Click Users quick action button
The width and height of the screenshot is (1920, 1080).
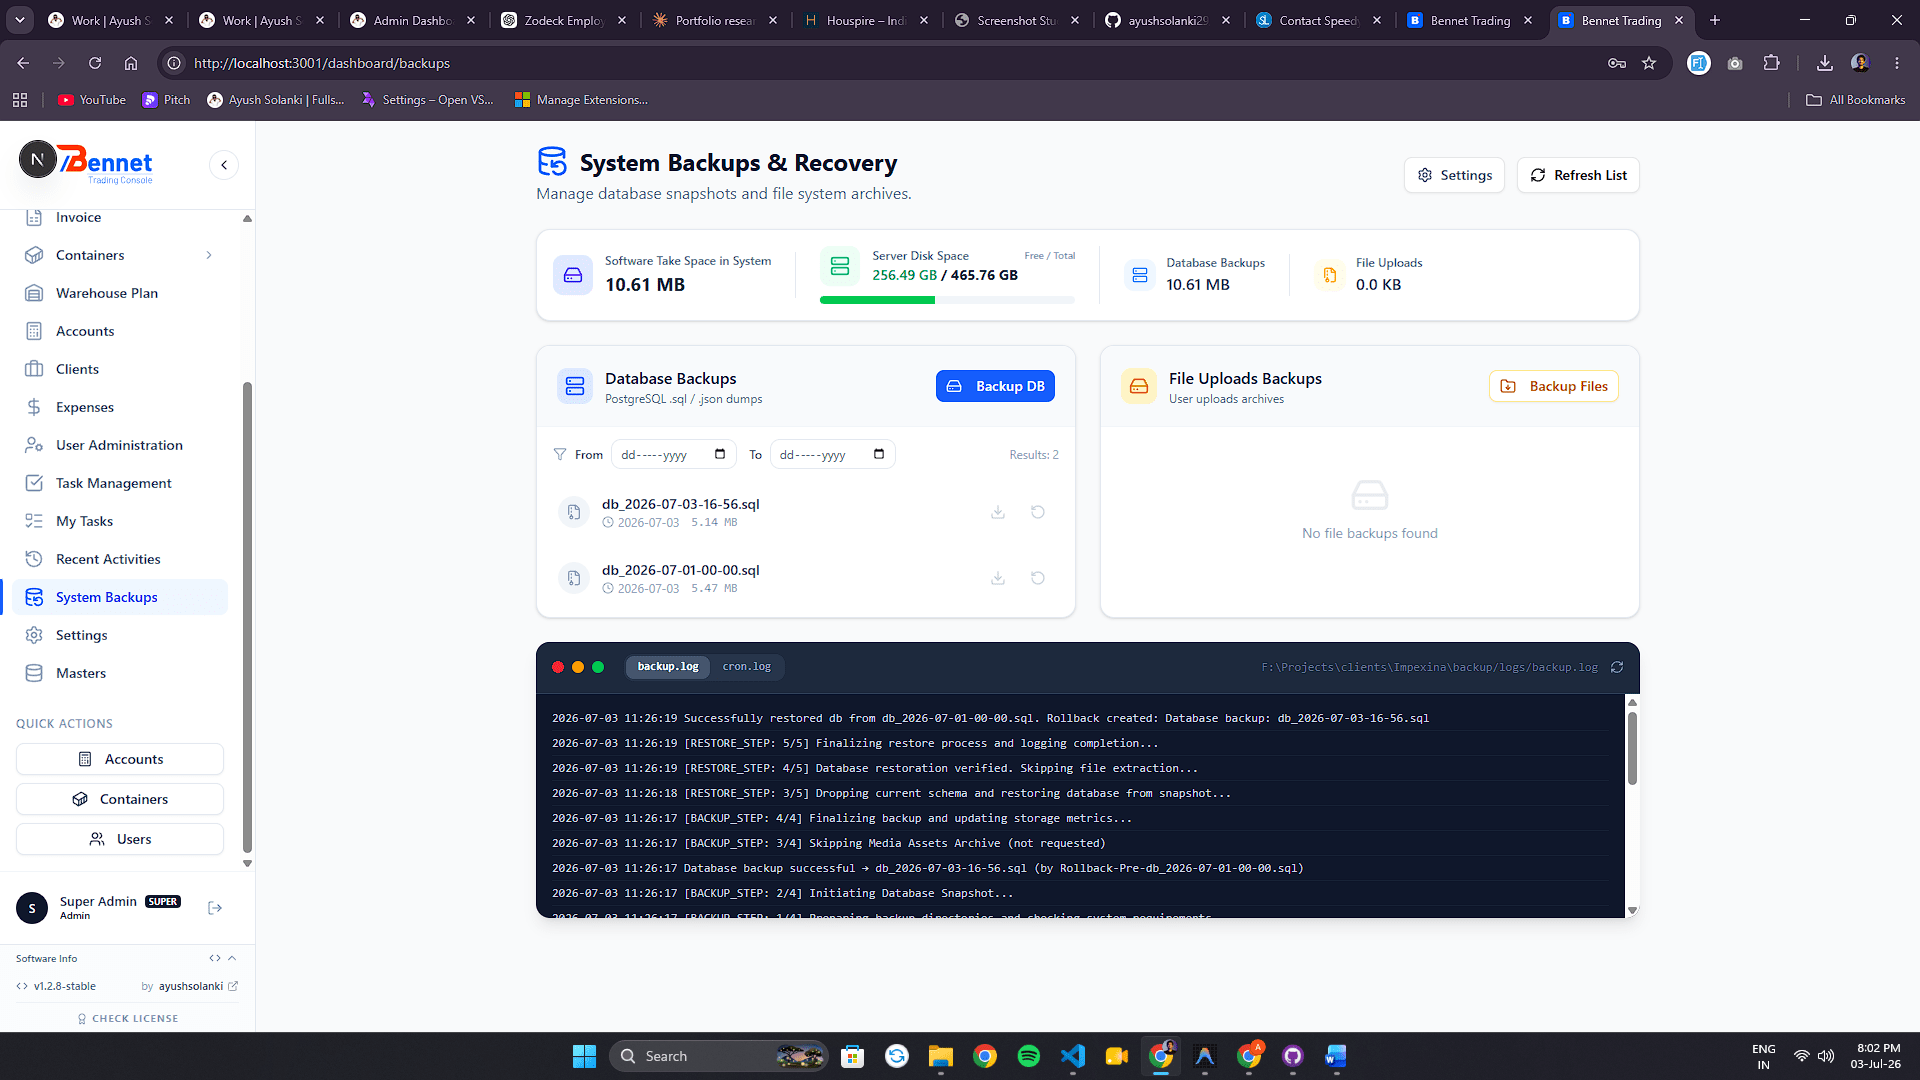point(120,839)
